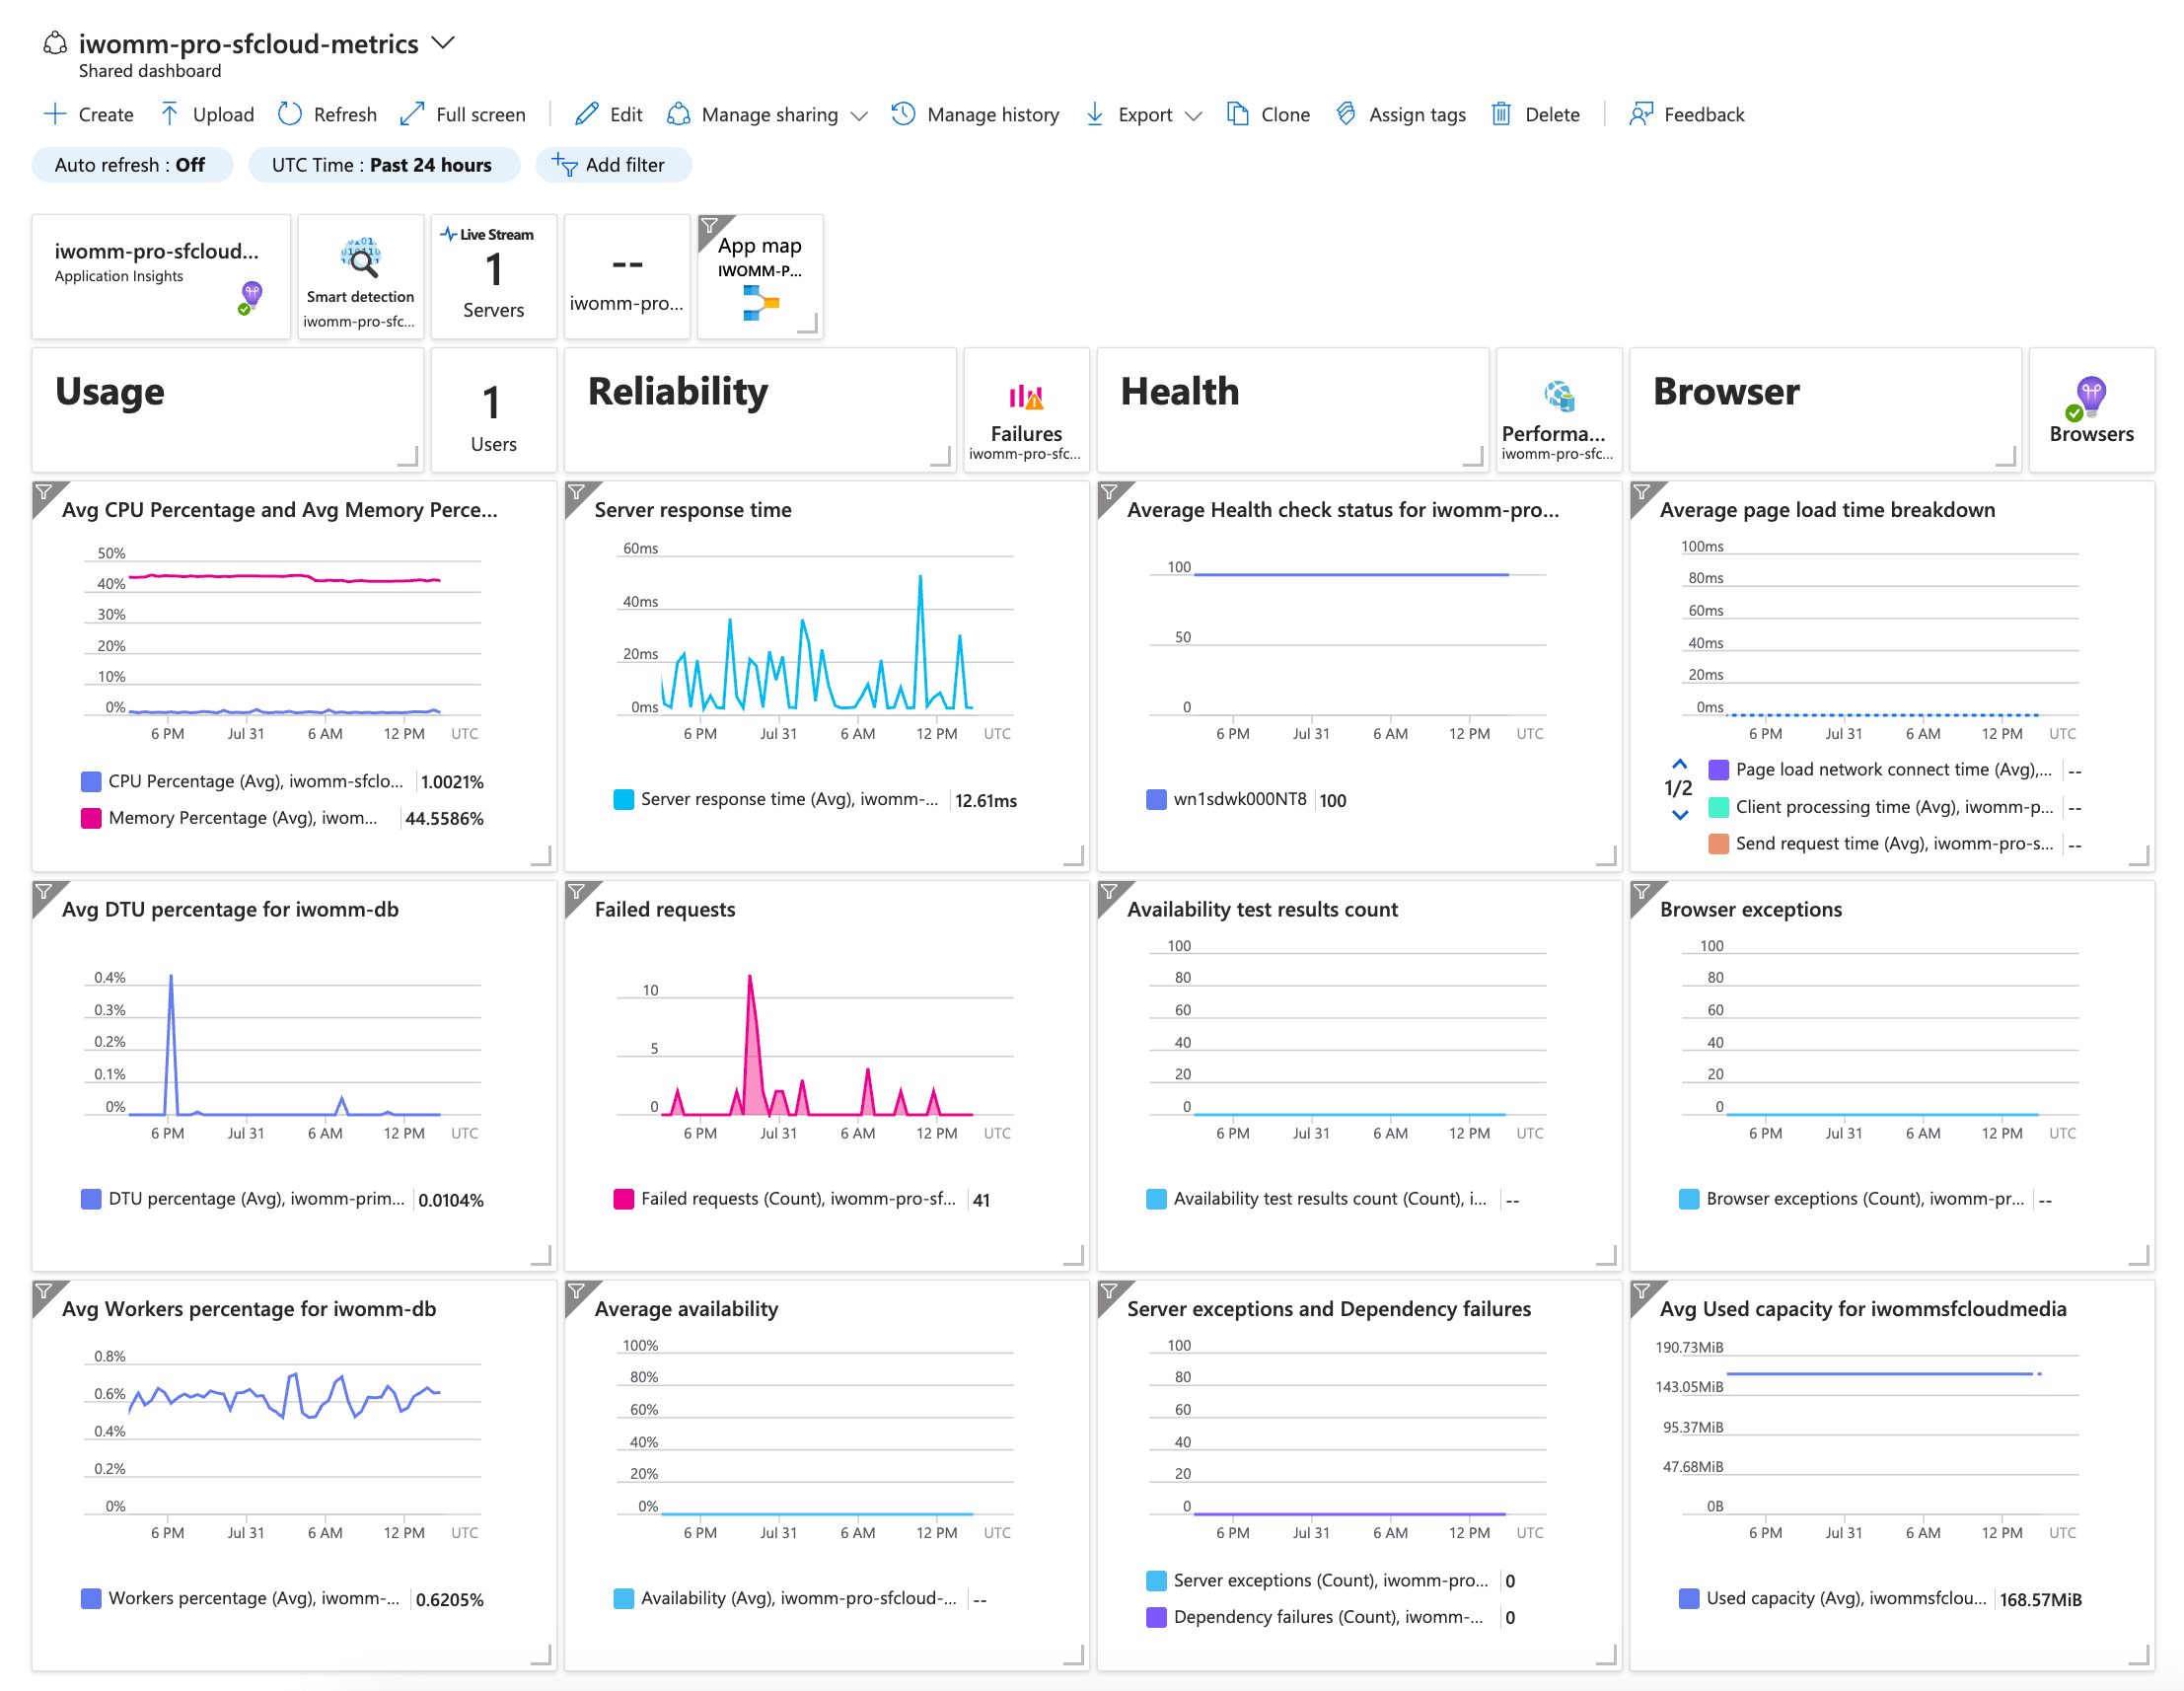Go to previous legend page in page load tile
This screenshot has width=2184, height=1691.
point(1679,765)
